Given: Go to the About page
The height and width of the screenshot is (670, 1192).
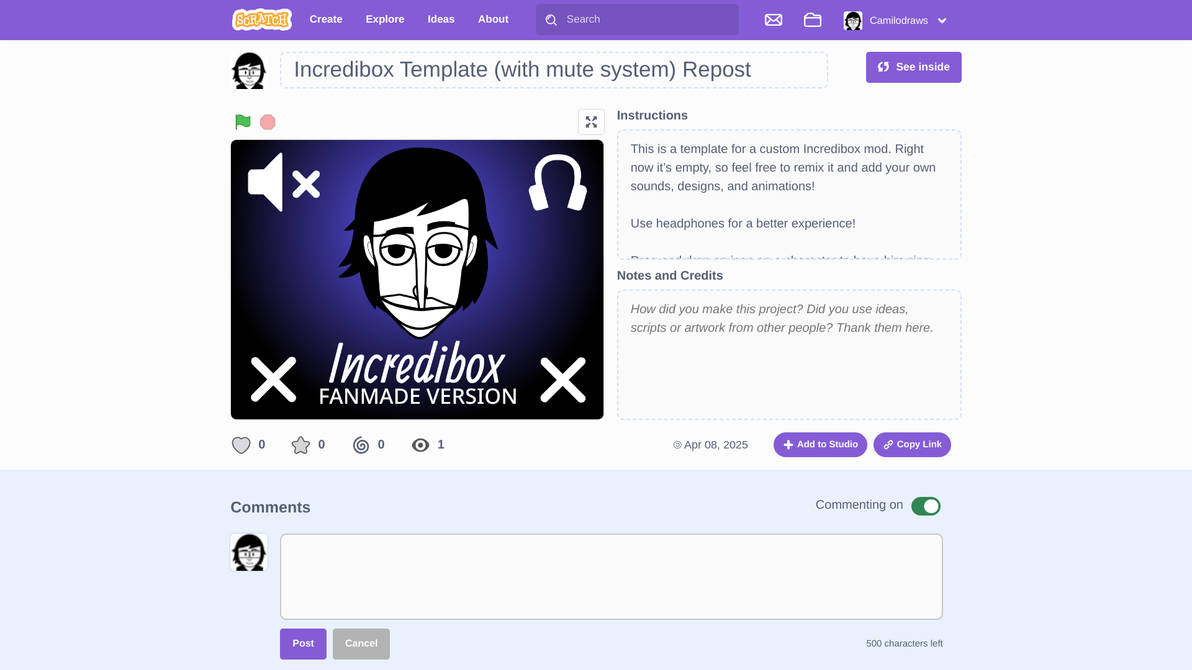Looking at the screenshot, I should tap(493, 19).
